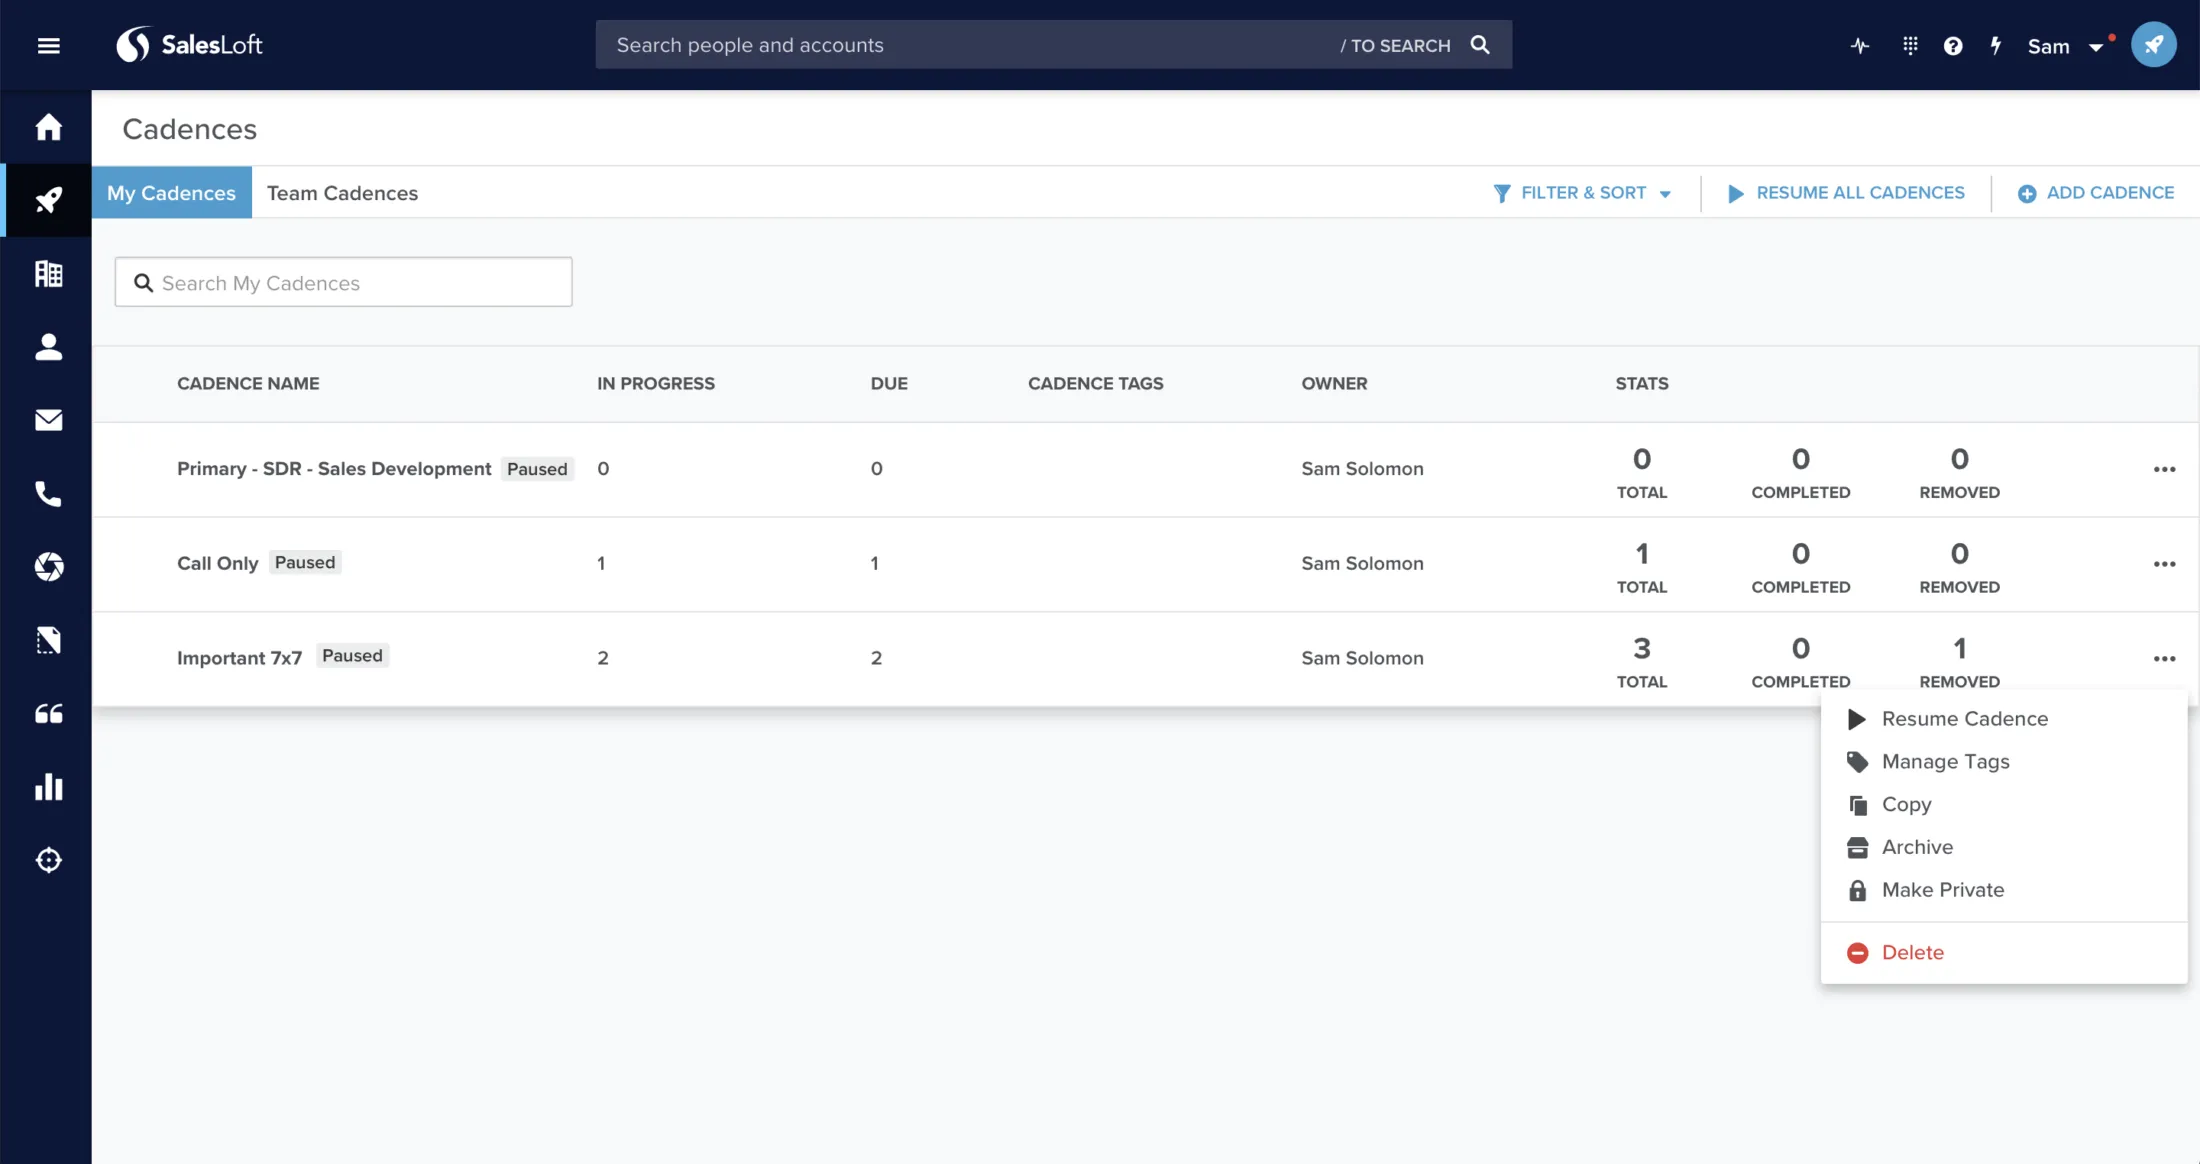Expand the Filter & Sort dropdown
The image size is (2200, 1164).
[1582, 193]
